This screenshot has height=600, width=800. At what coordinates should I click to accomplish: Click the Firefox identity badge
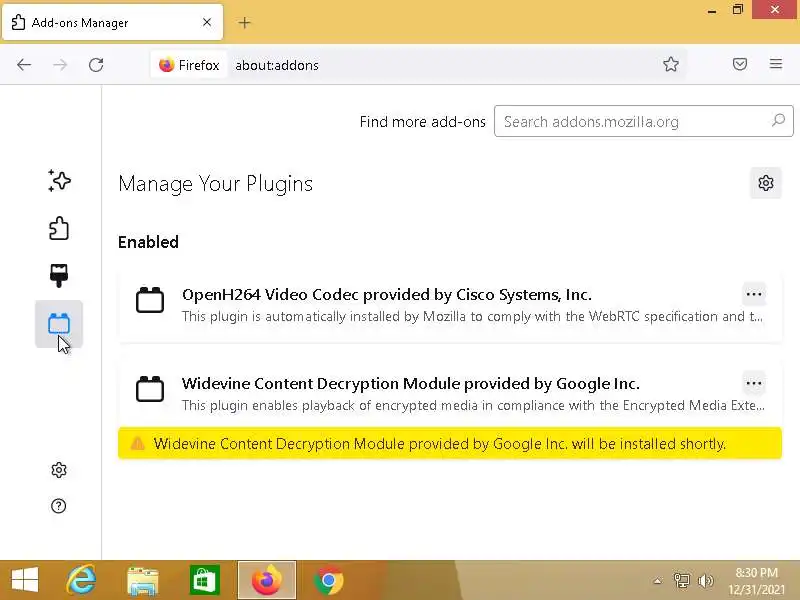(189, 65)
